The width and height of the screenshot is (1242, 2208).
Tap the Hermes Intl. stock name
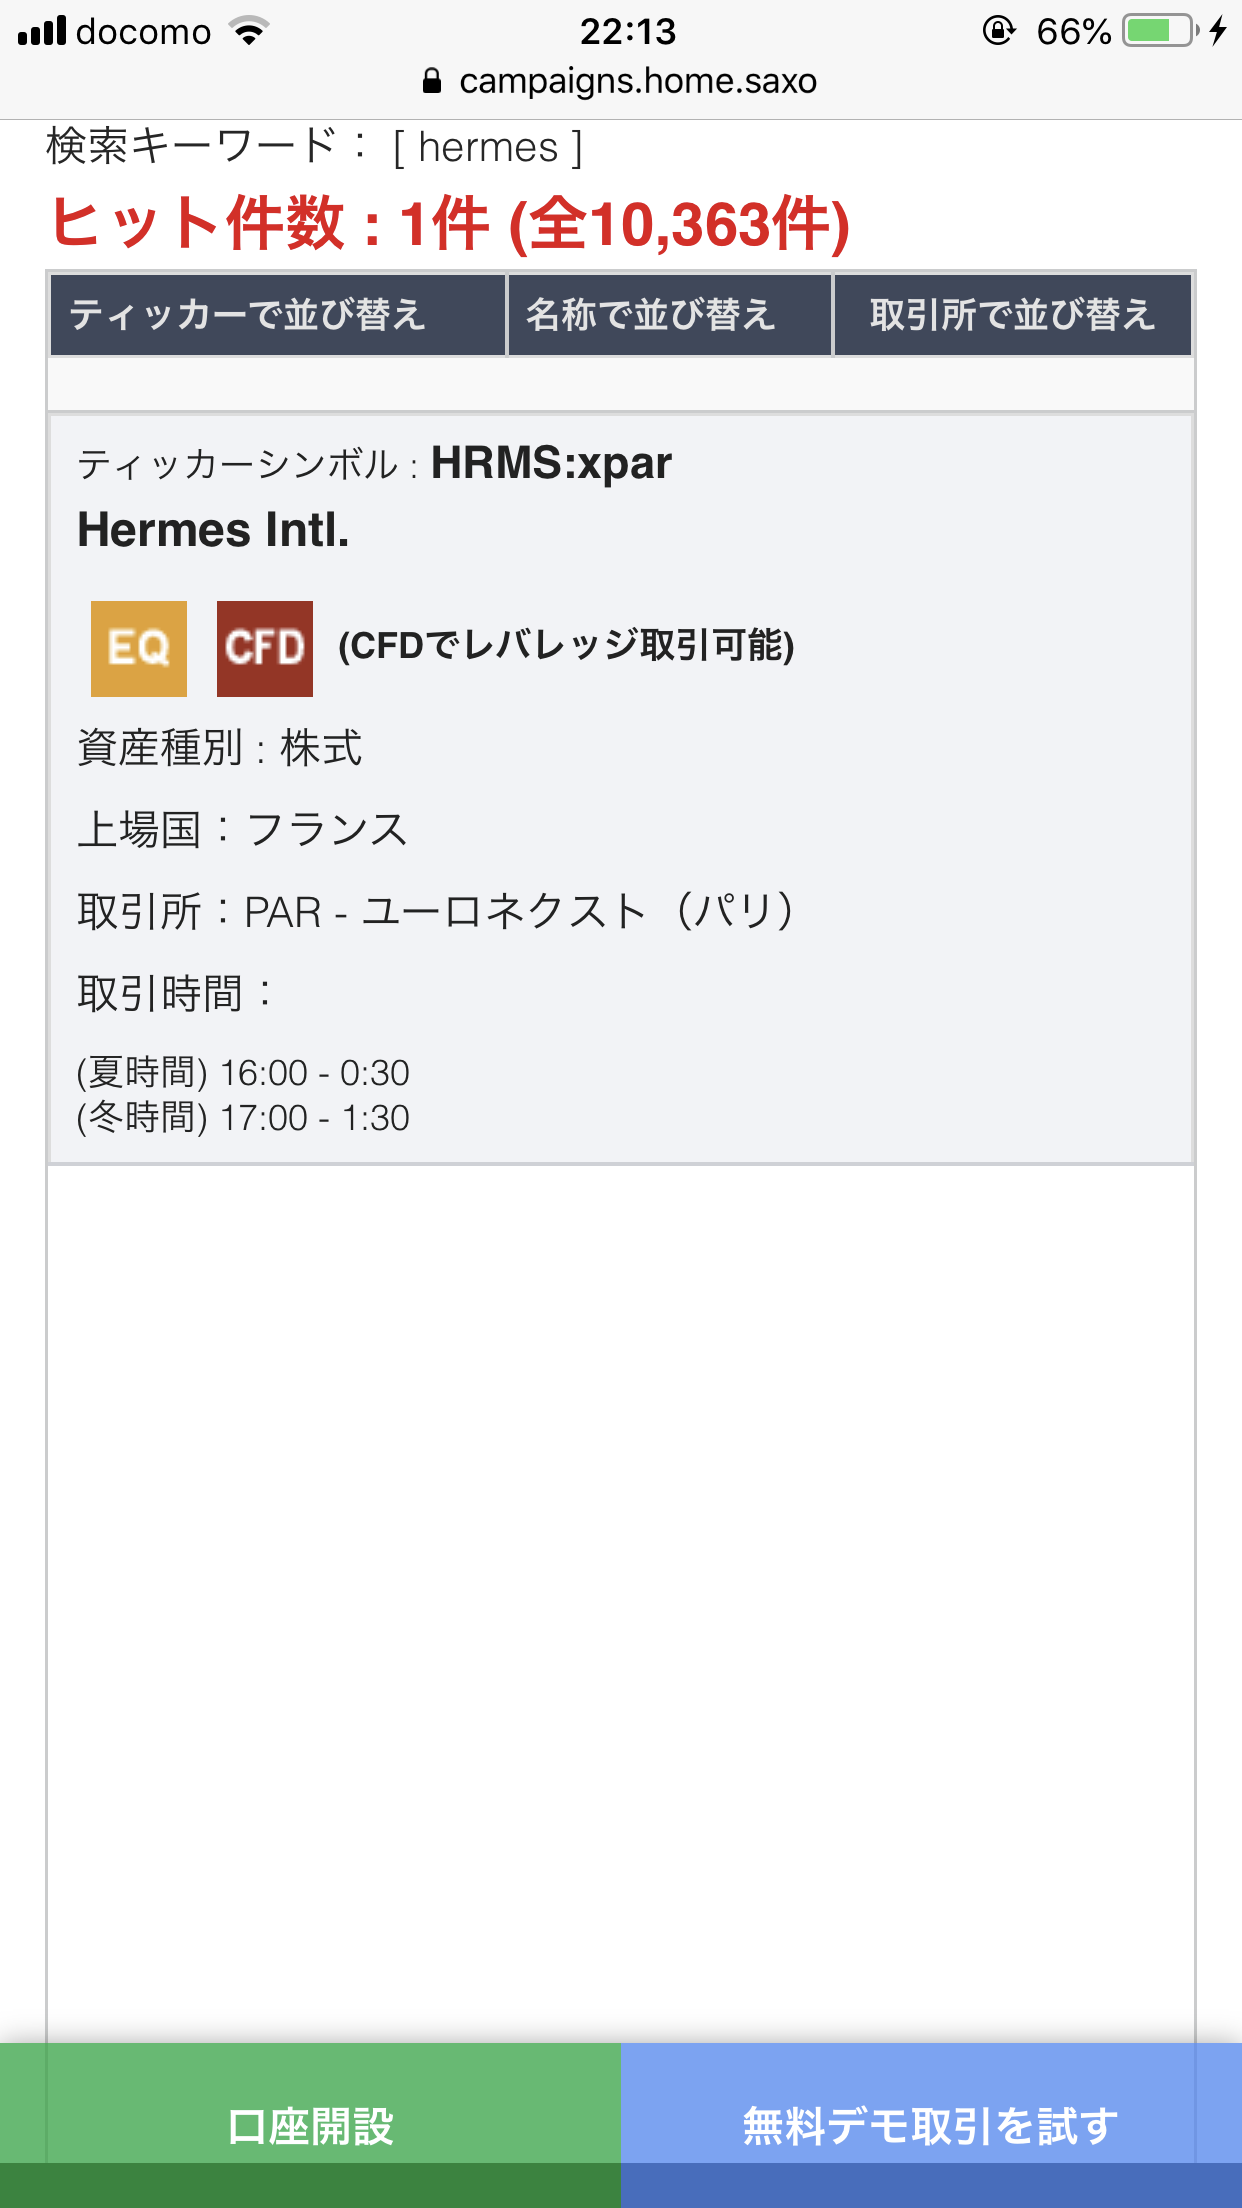point(214,530)
